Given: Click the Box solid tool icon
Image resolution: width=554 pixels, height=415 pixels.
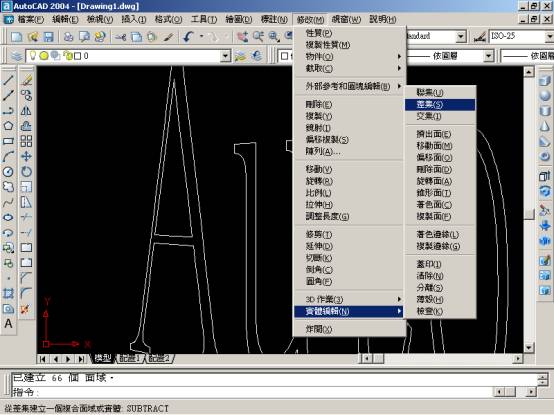Looking at the screenshot, I should point(544,81).
